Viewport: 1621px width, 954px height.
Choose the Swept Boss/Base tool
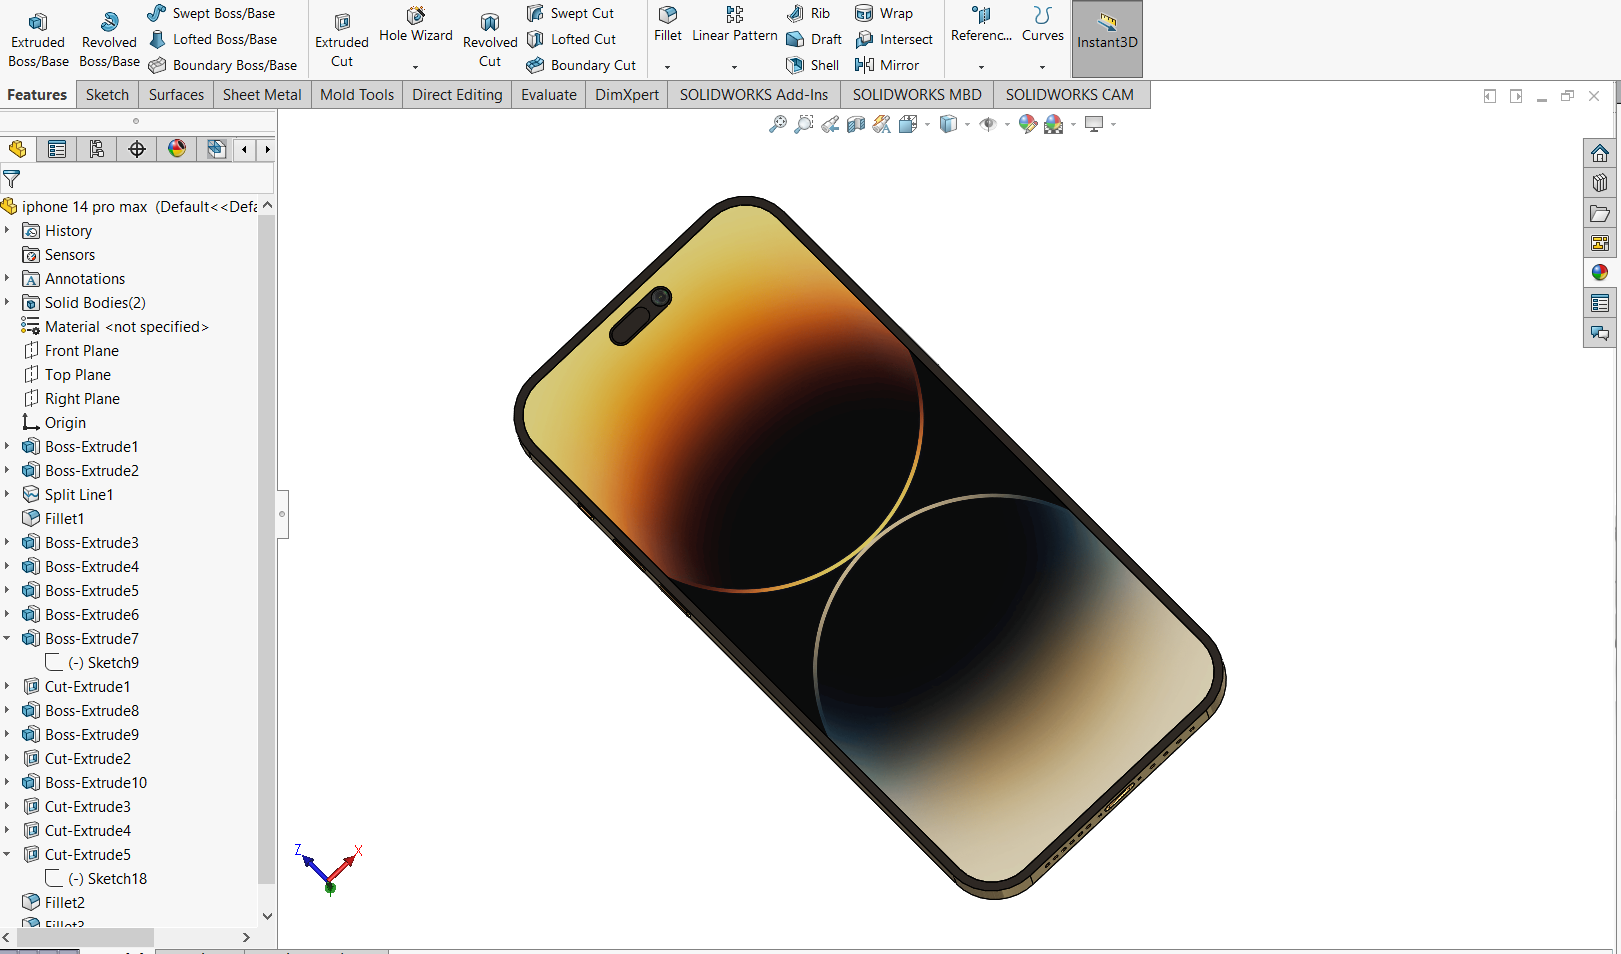212,13
